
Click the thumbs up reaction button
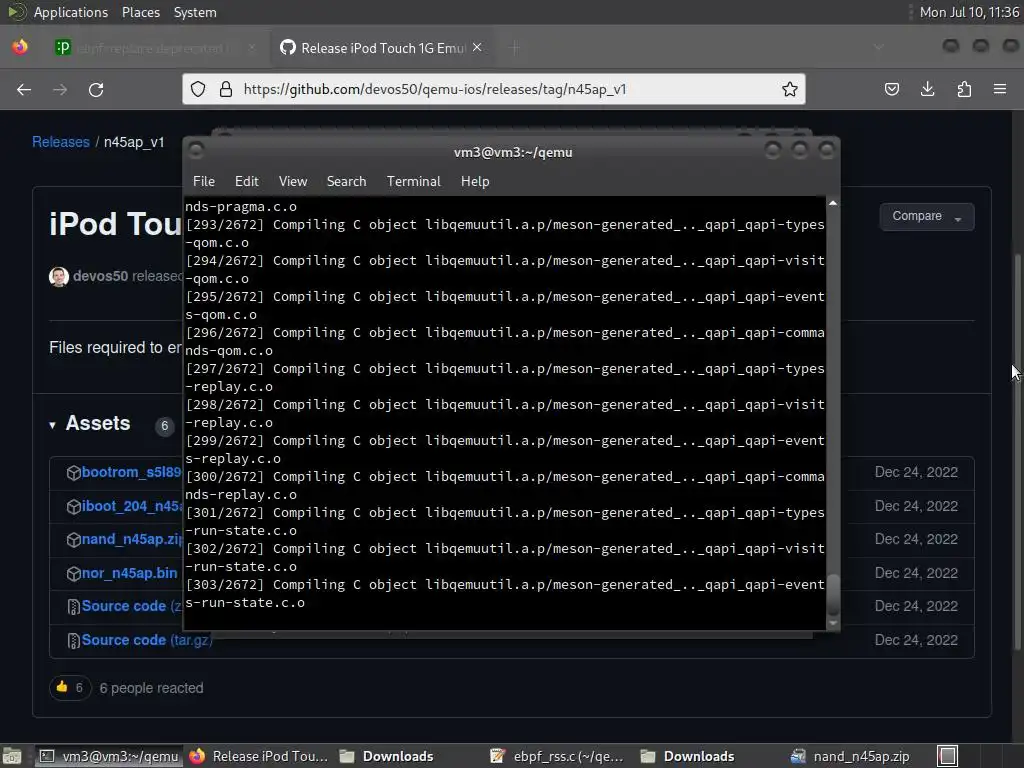tap(69, 688)
